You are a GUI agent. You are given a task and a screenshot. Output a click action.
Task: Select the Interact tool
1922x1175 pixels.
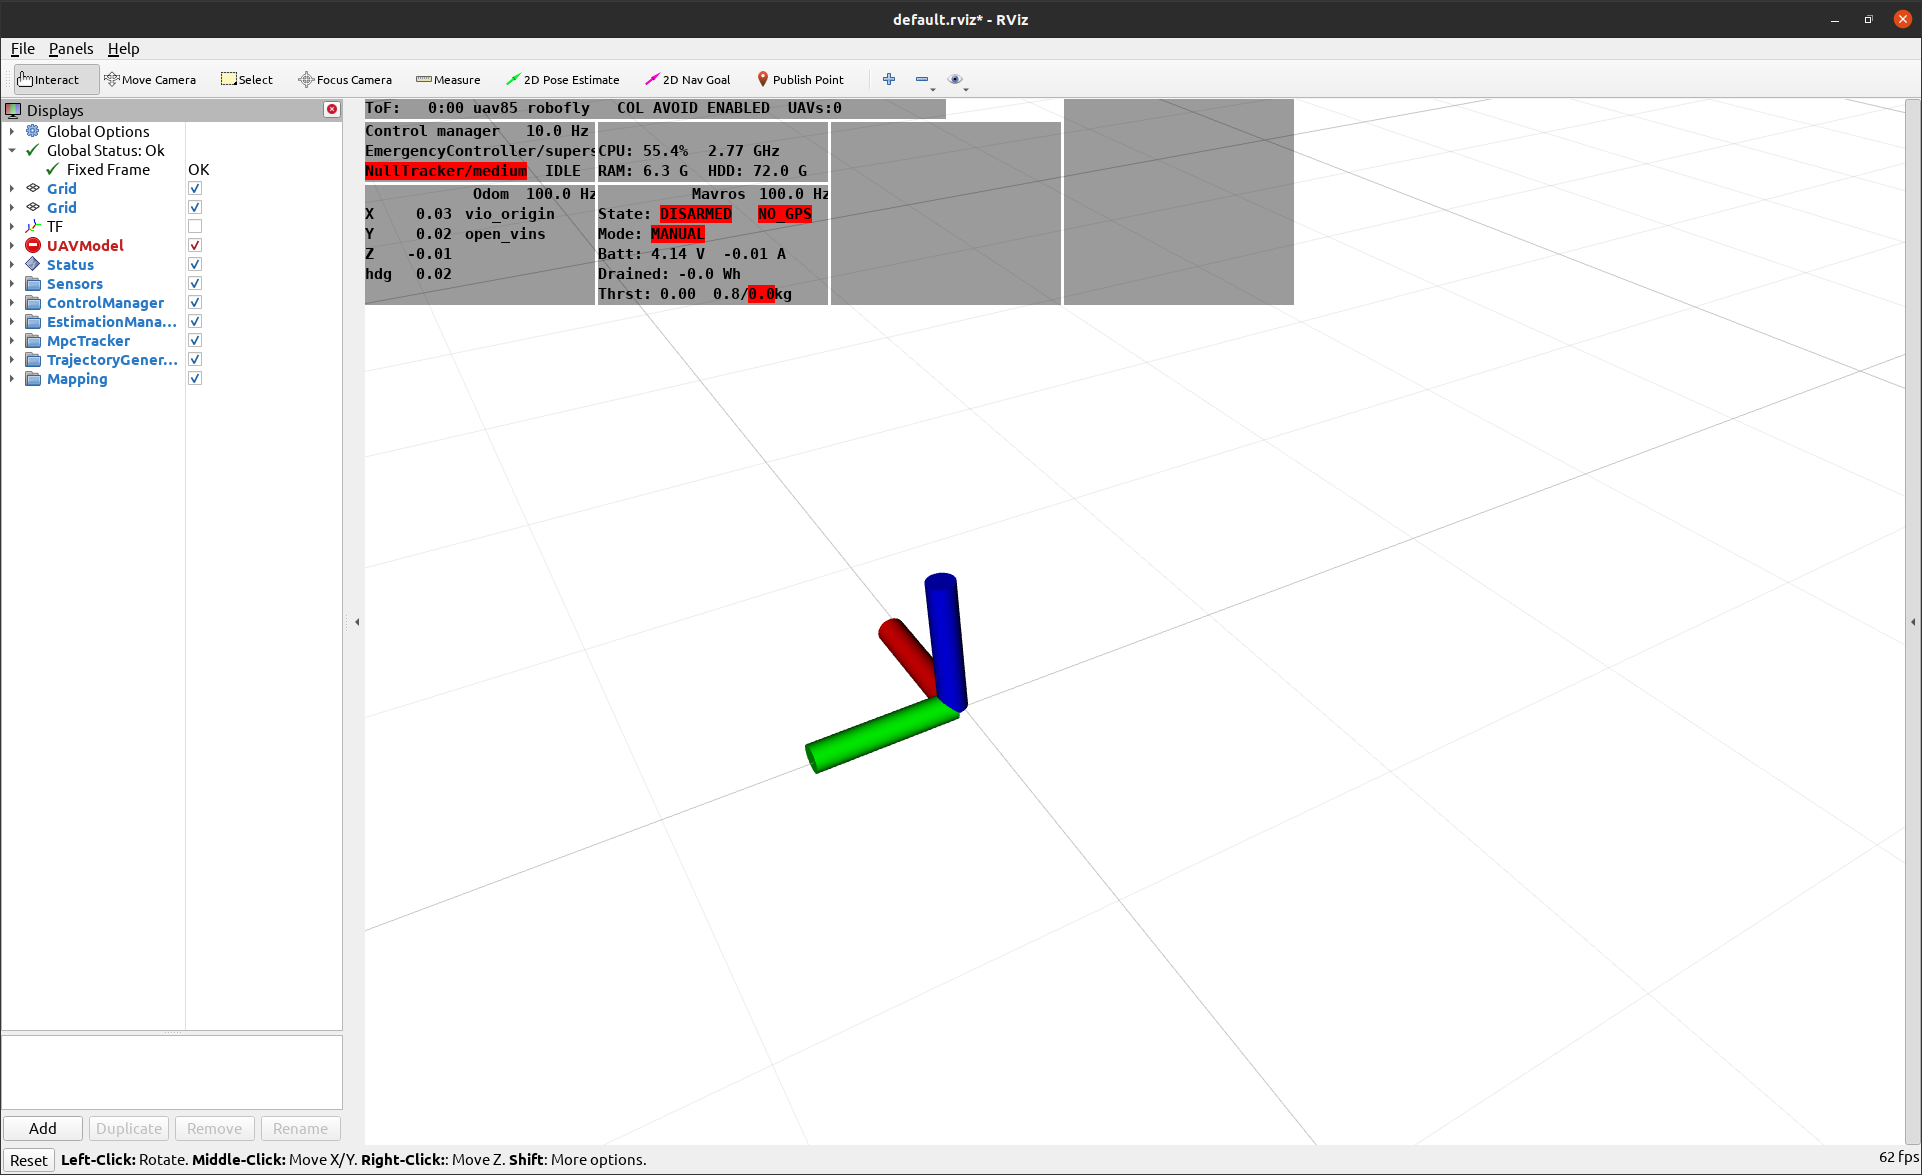click(x=56, y=80)
